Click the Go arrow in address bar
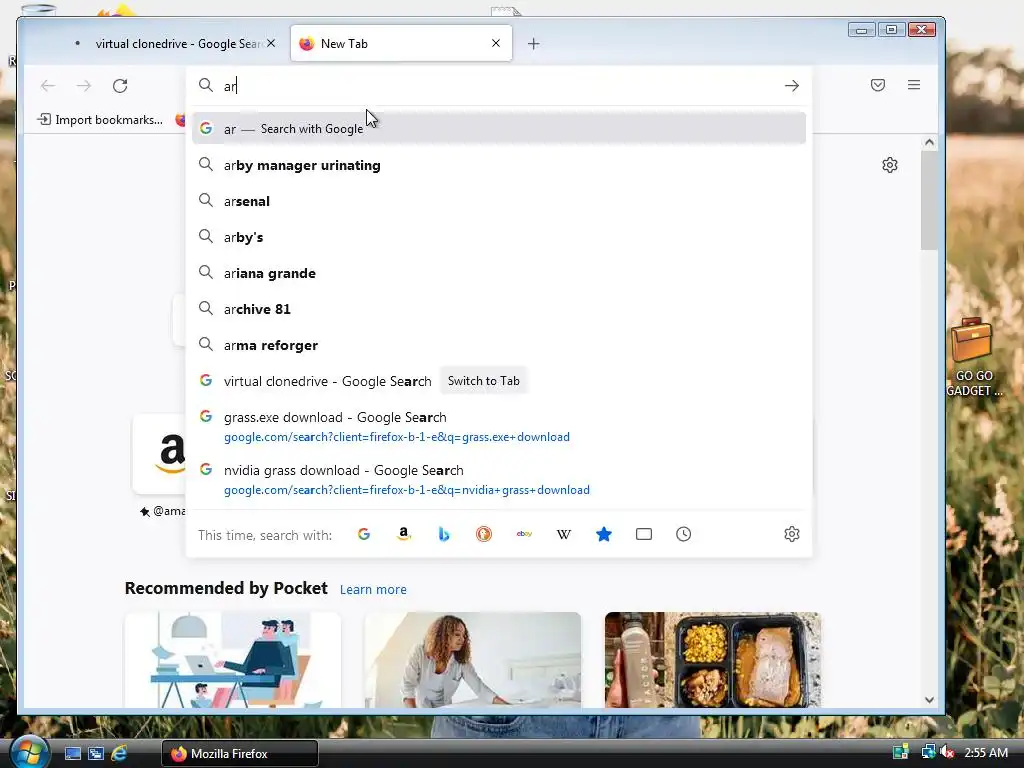The height and width of the screenshot is (768, 1024). point(792,86)
